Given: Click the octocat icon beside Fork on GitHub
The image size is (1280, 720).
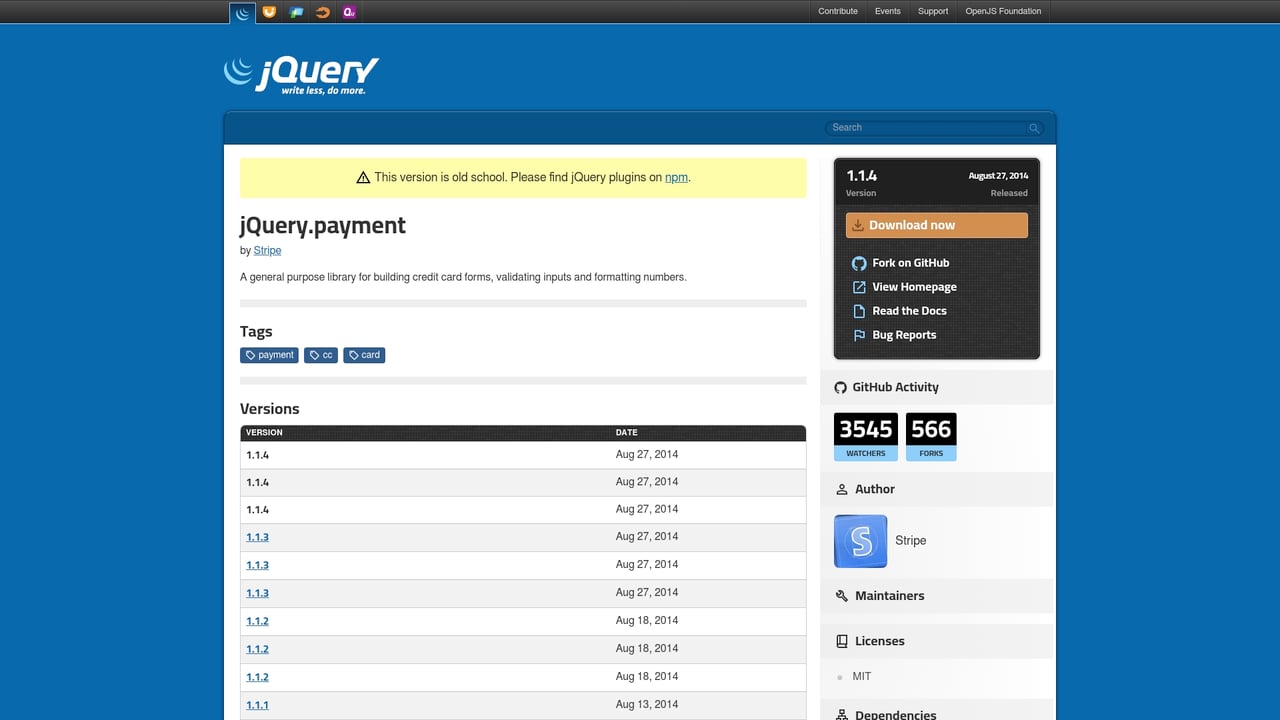Looking at the screenshot, I should 859,263.
